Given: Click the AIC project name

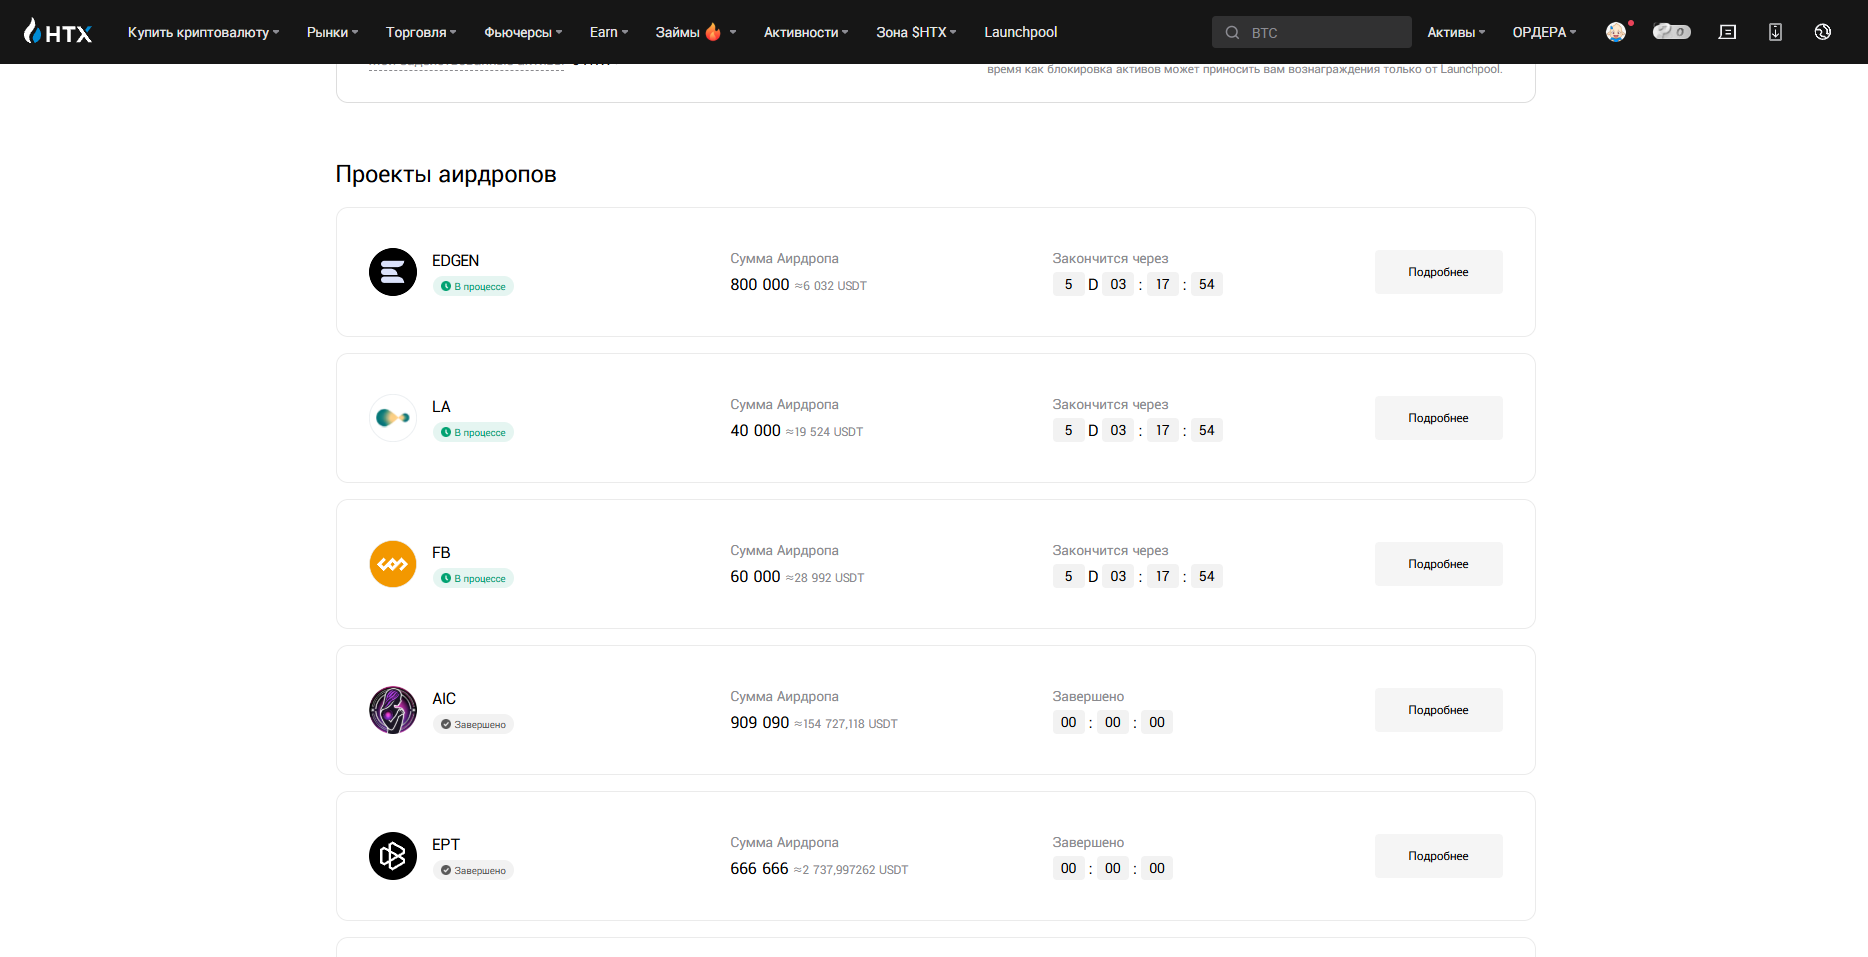Looking at the screenshot, I should pyautogui.click(x=444, y=698).
